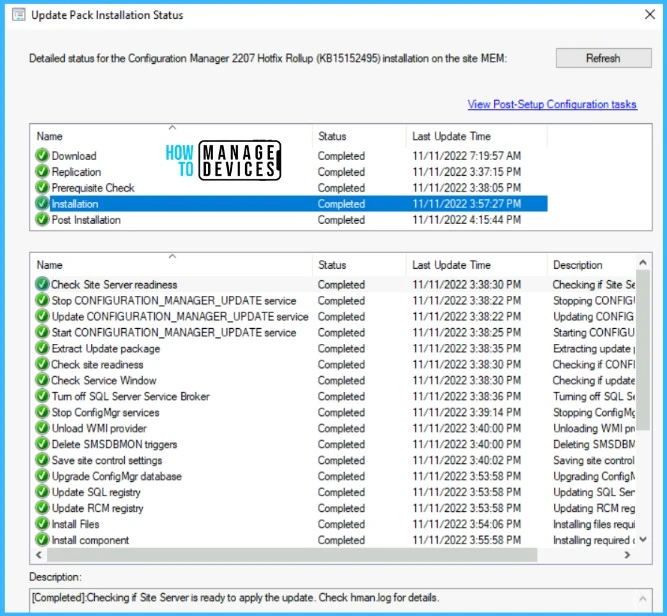Click check icon of Check Site Server readiness
Screen dimensions: 667x616
[x=42, y=284]
